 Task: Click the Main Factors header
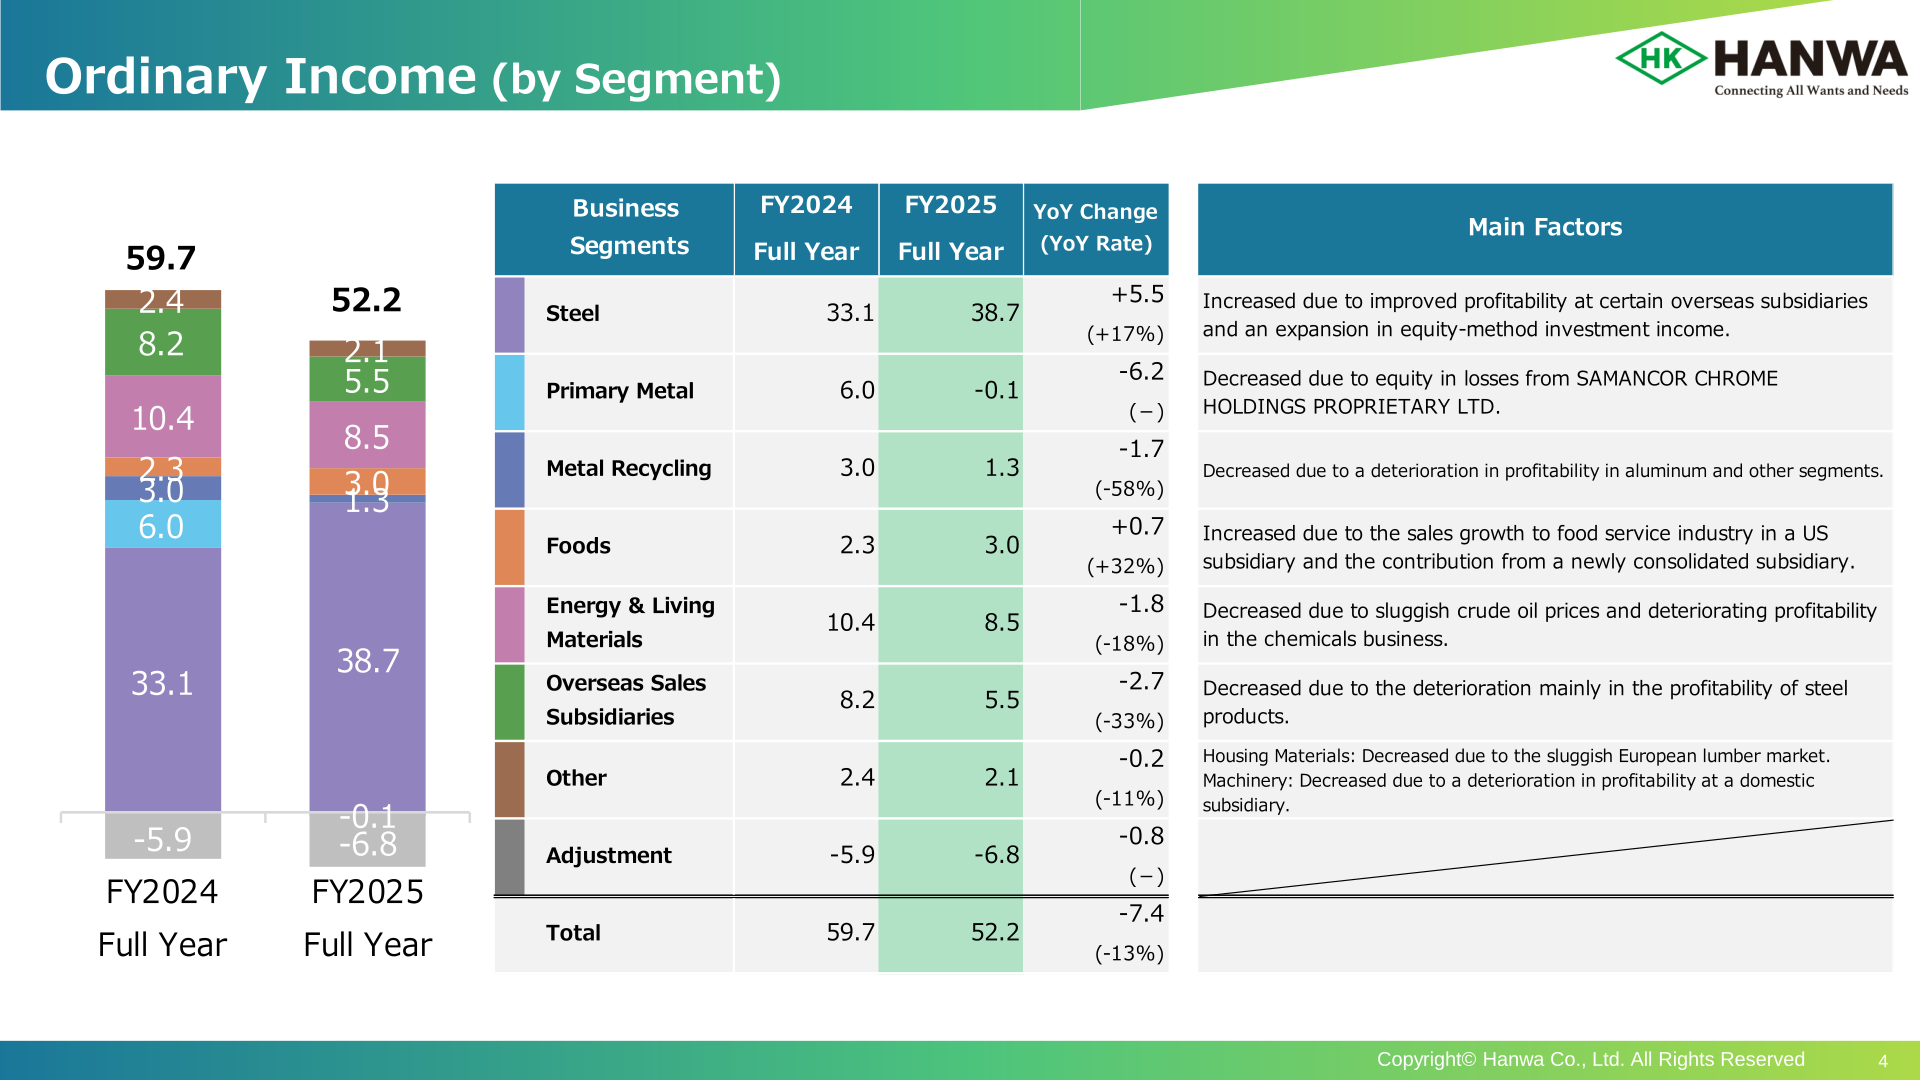click(1545, 228)
